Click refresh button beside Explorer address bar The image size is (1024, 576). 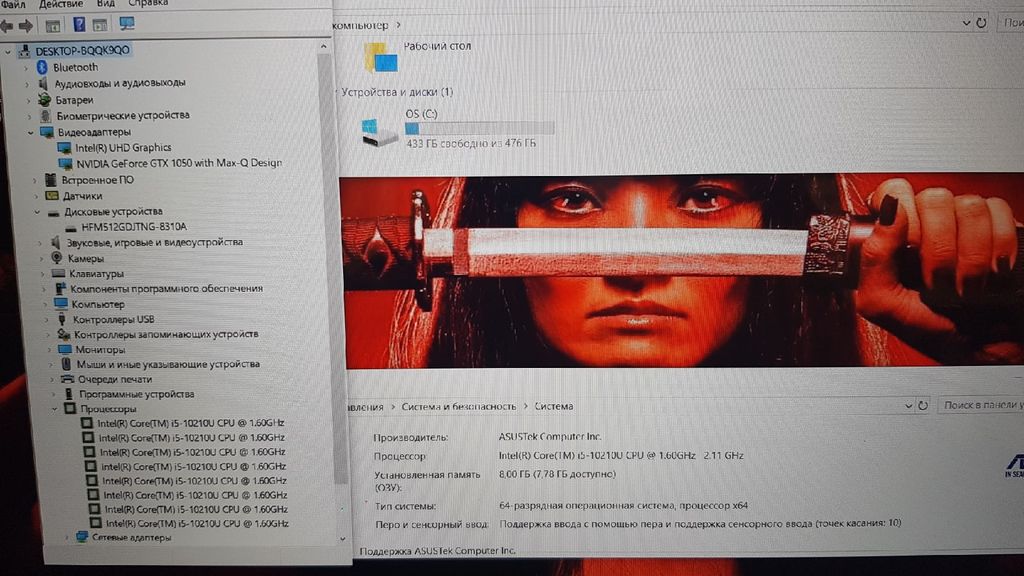[x=981, y=22]
